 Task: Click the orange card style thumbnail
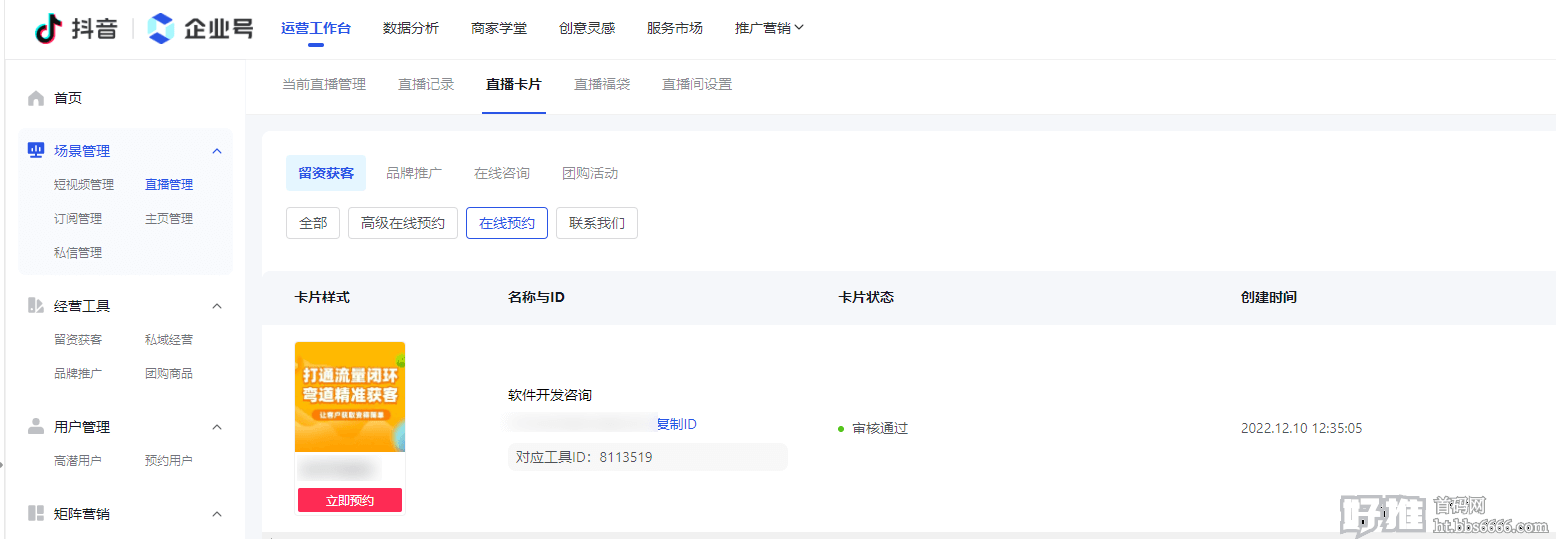click(350, 397)
